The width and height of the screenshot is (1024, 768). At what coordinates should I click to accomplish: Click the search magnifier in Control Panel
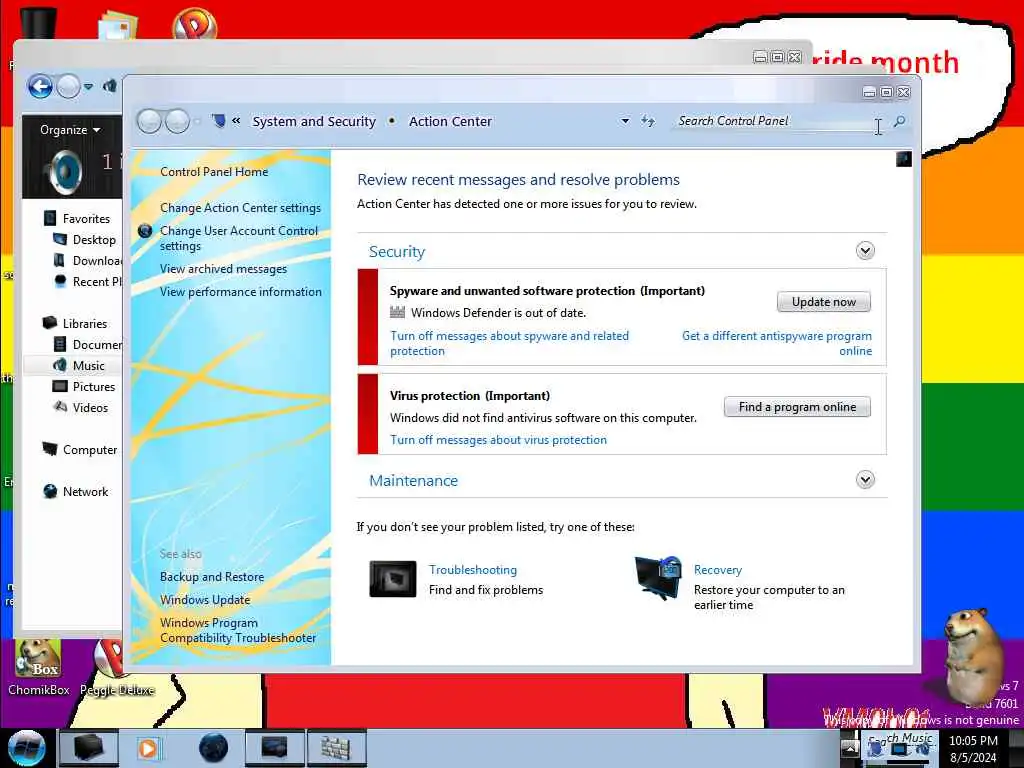click(x=900, y=121)
